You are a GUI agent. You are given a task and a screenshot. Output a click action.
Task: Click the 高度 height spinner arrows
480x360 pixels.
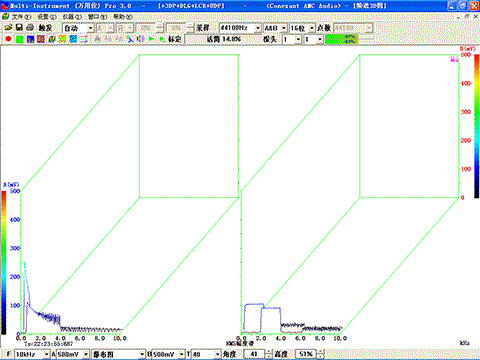321,354
